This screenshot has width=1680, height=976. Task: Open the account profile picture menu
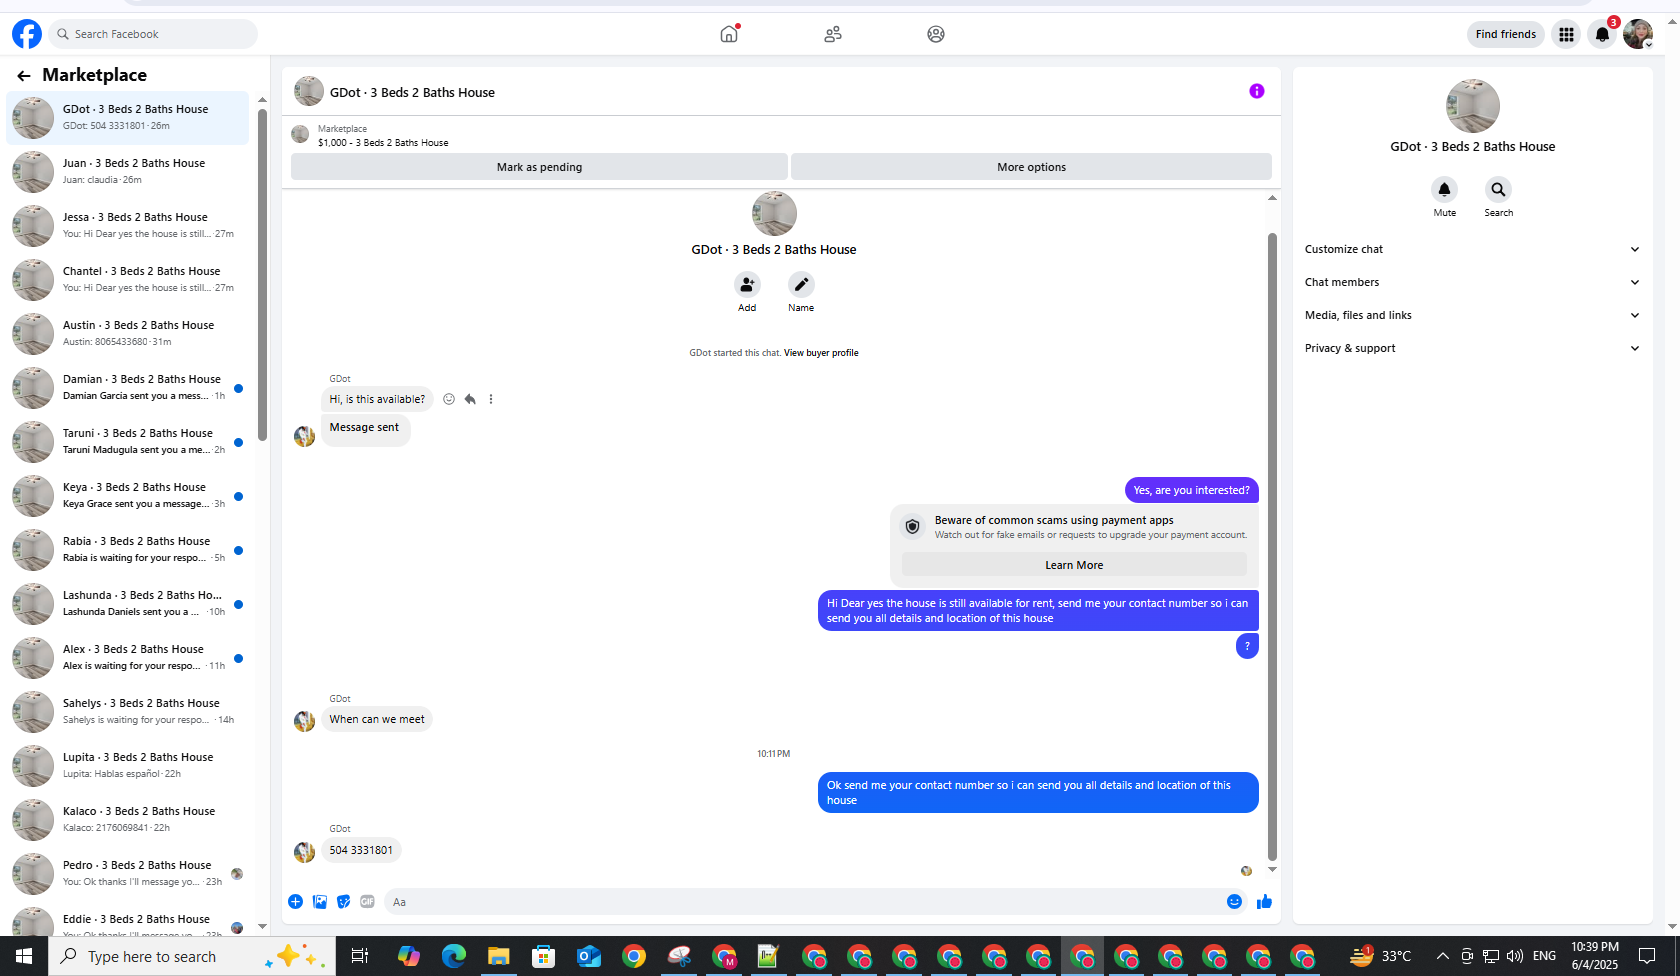pos(1638,34)
